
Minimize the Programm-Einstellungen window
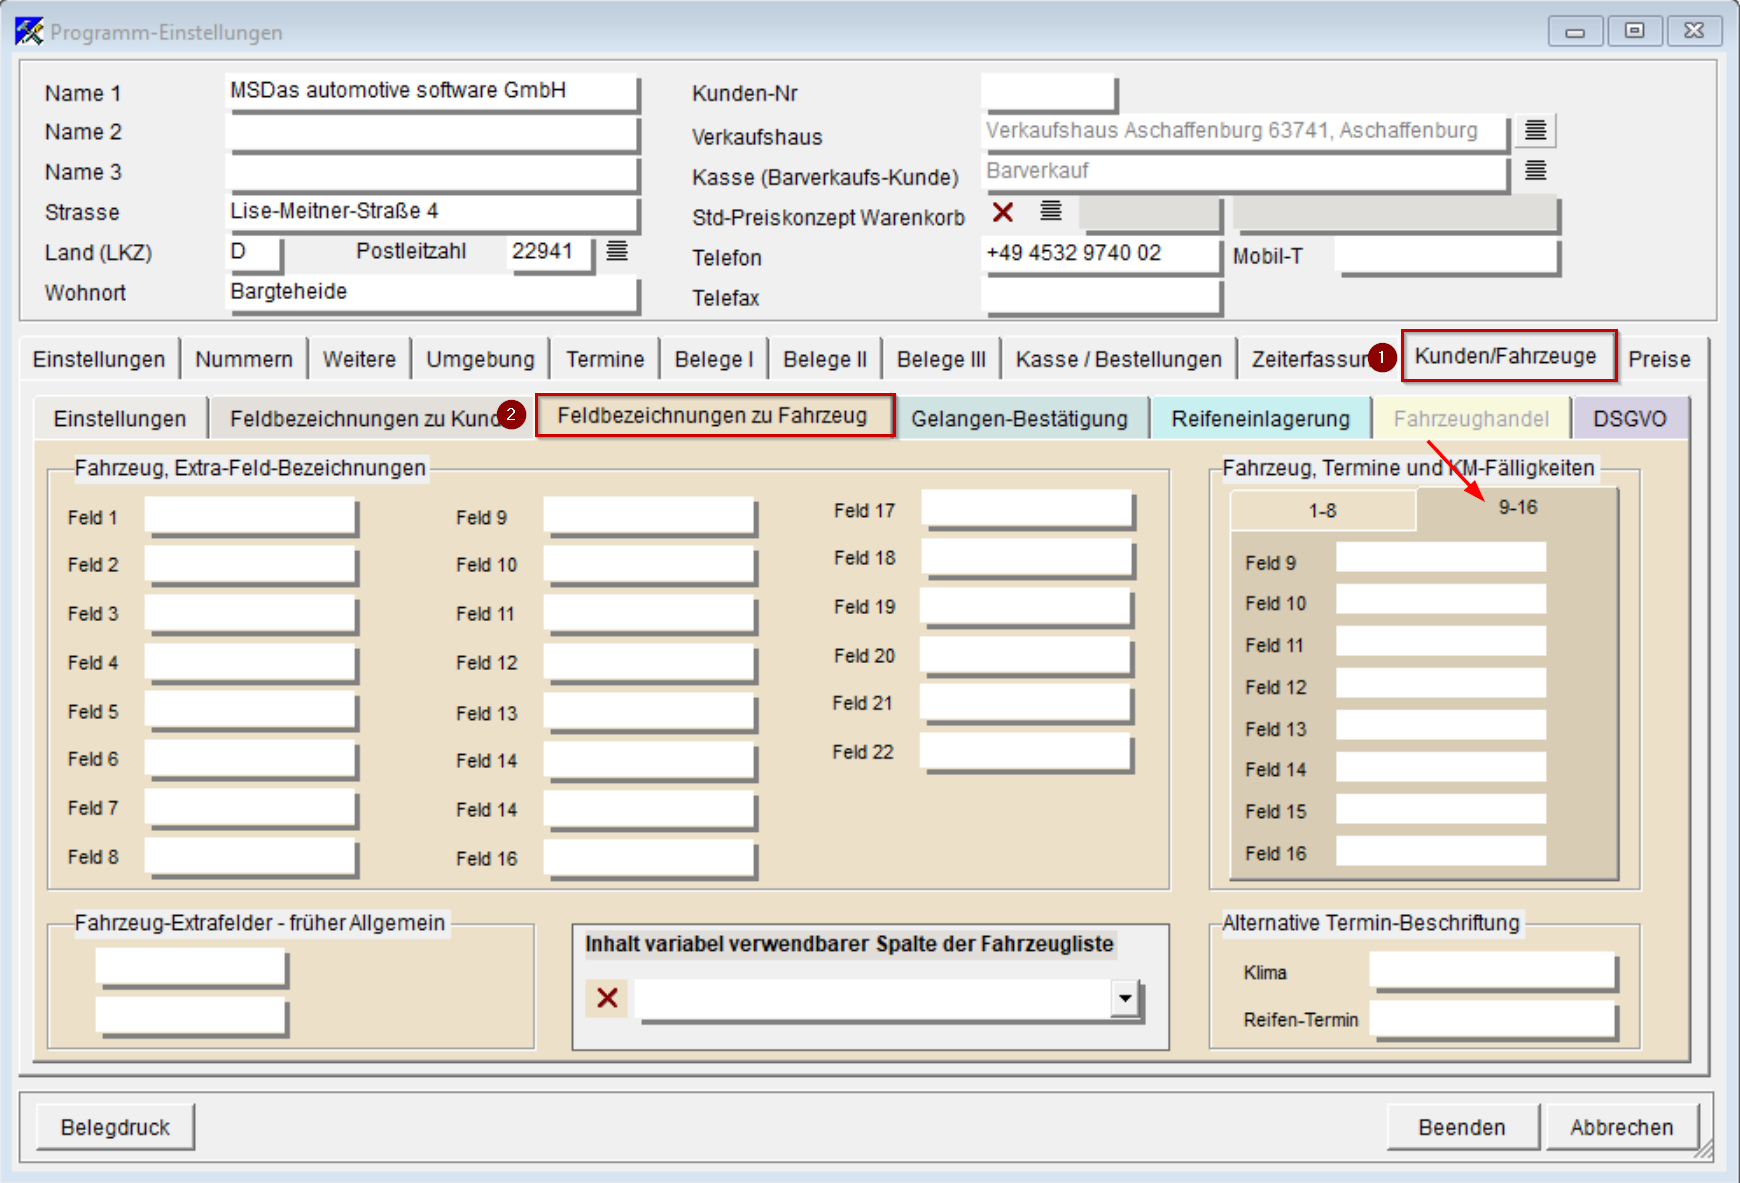pos(1575,31)
